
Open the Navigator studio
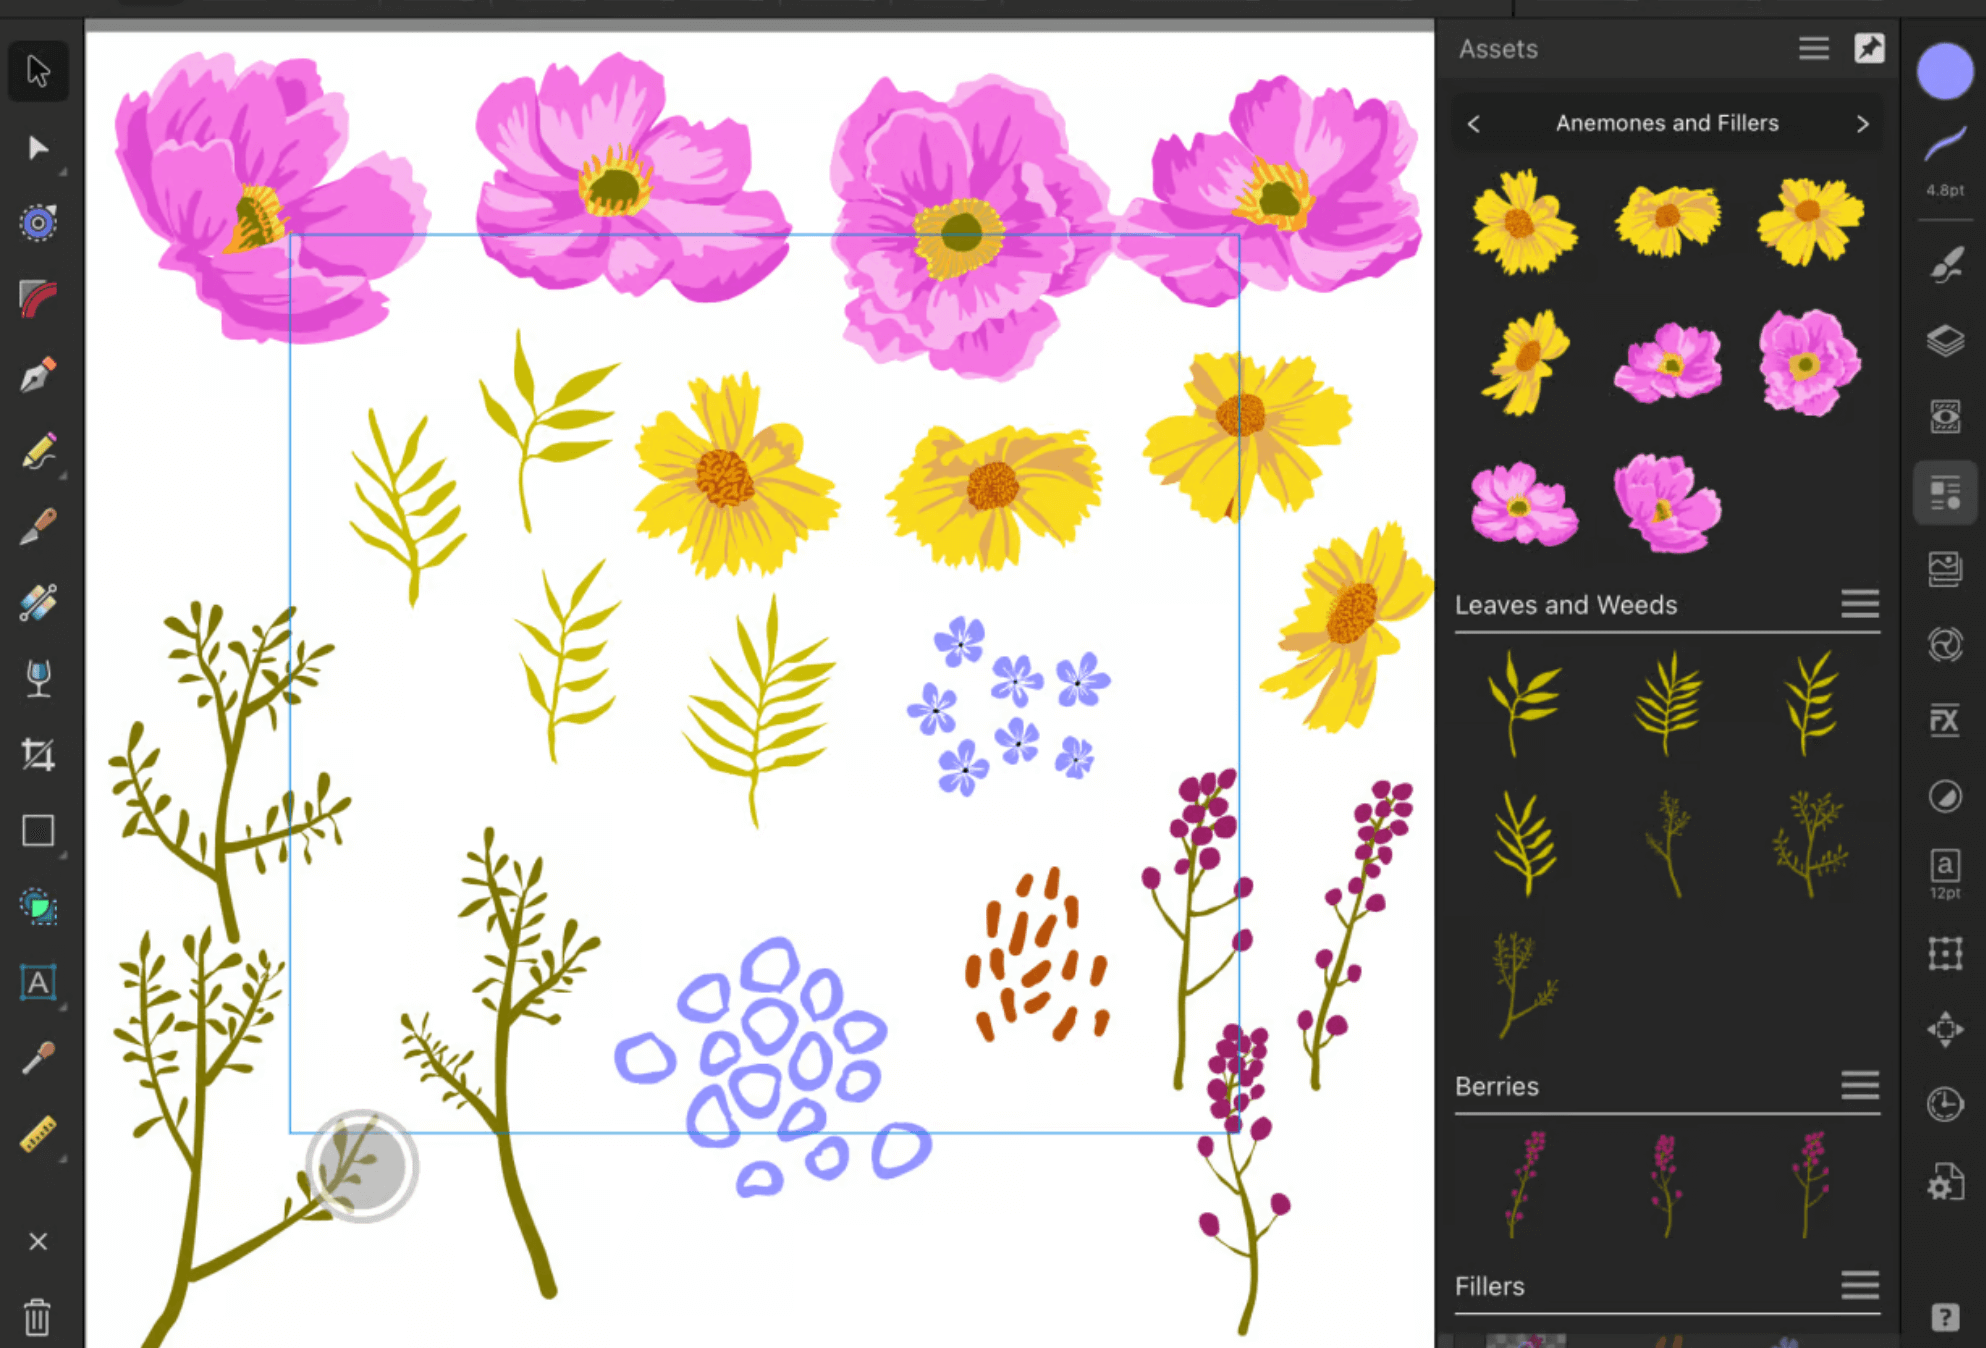(x=1945, y=1029)
